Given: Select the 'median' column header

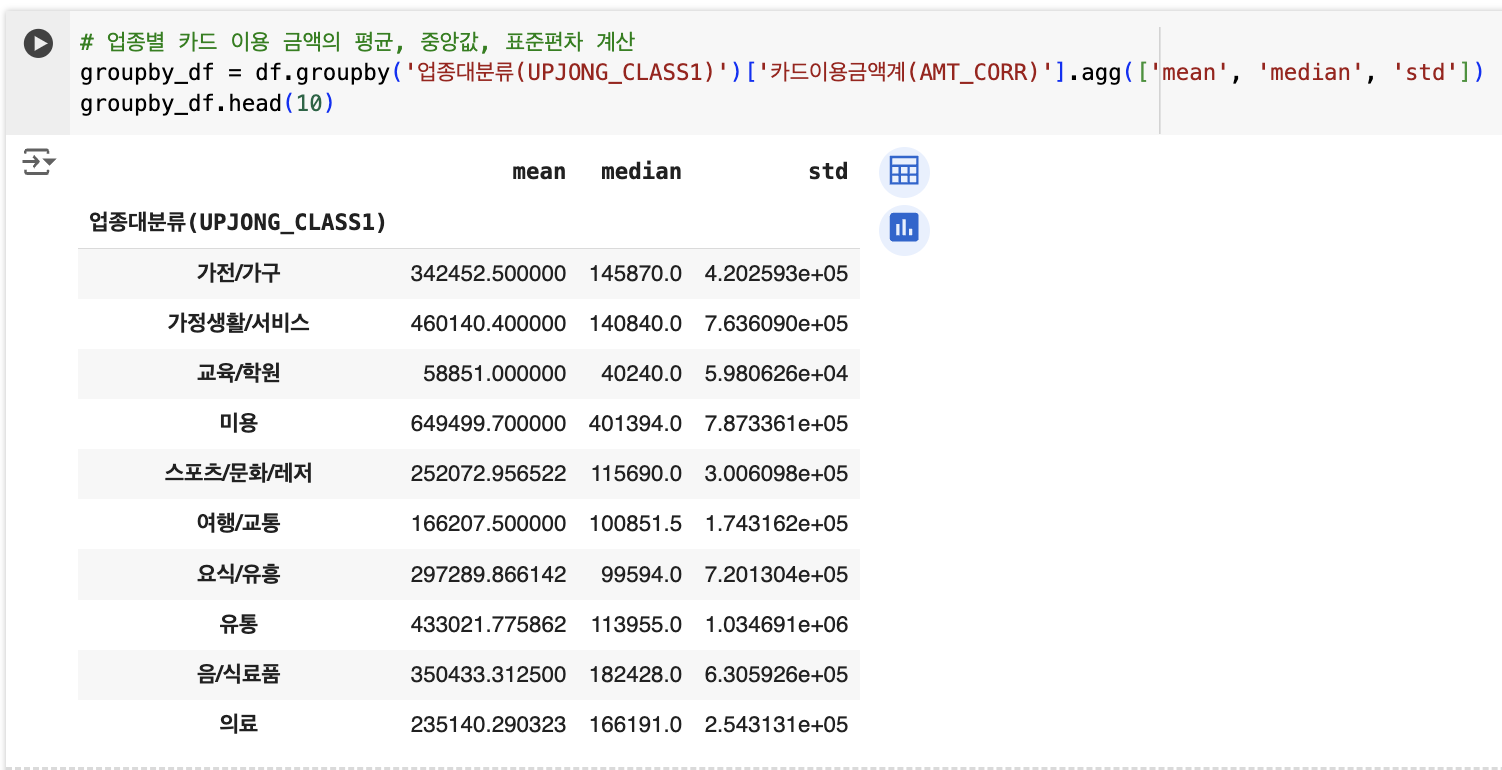Looking at the screenshot, I should 641,171.
